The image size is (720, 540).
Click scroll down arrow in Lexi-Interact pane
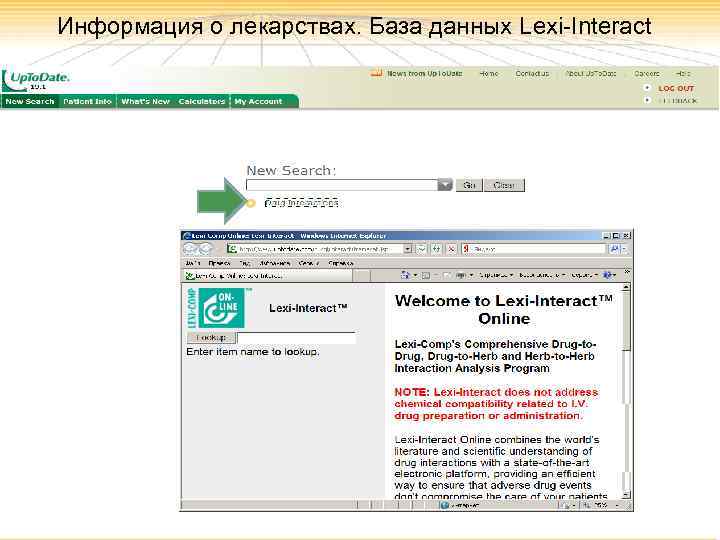pyautogui.click(x=625, y=495)
